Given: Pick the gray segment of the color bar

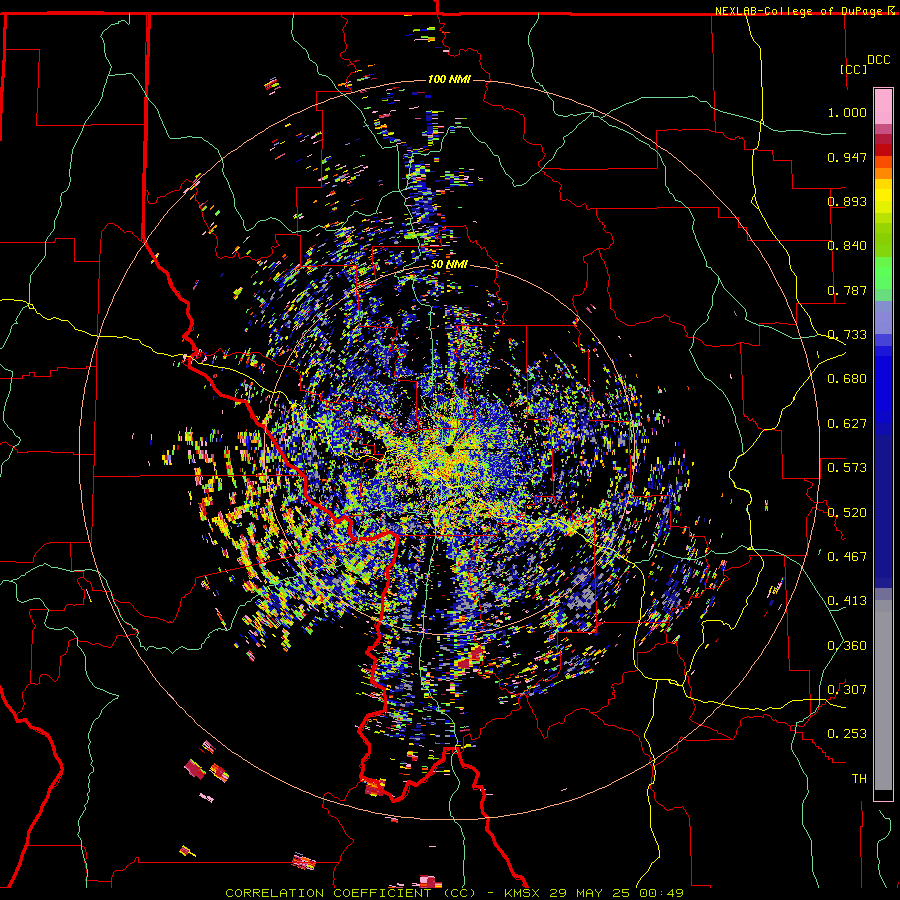Looking at the screenshot, I should [x=883, y=695].
